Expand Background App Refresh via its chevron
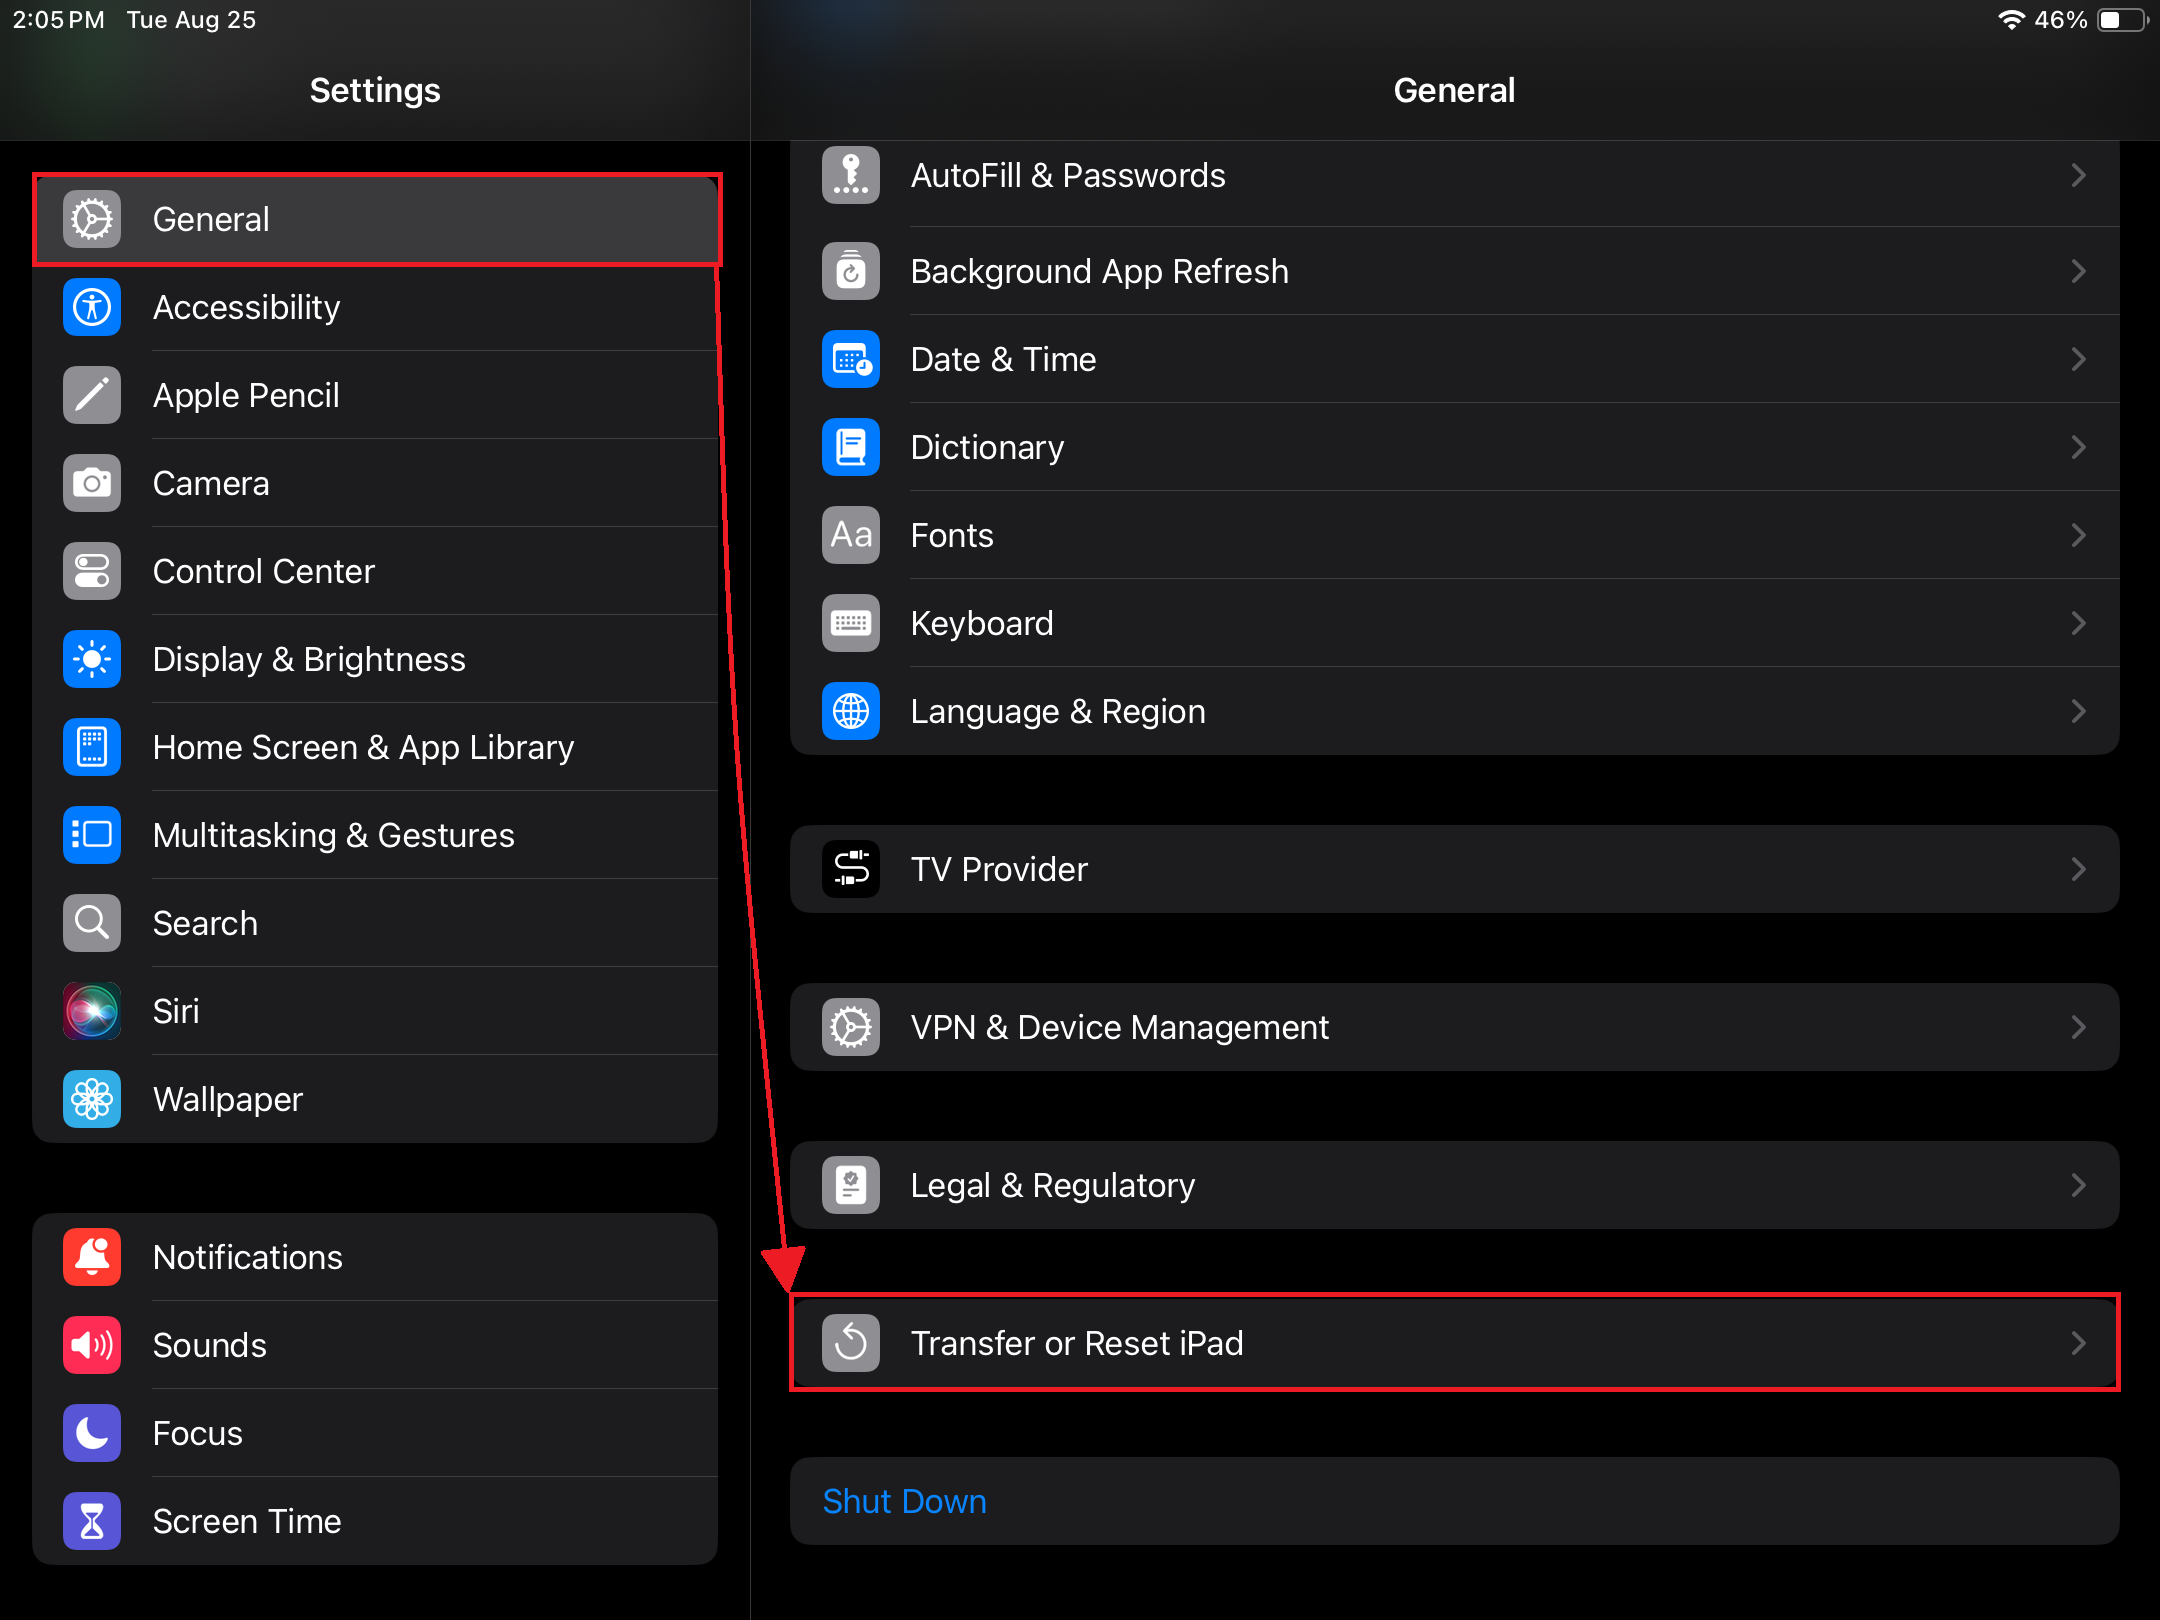Screen dimensions: 2160x1620 click(2079, 271)
